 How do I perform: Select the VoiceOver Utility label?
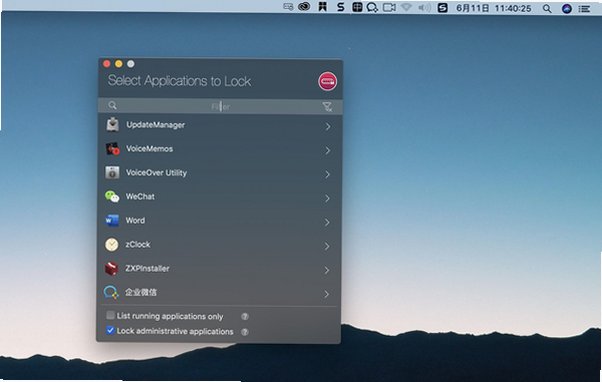(x=156, y=173)
